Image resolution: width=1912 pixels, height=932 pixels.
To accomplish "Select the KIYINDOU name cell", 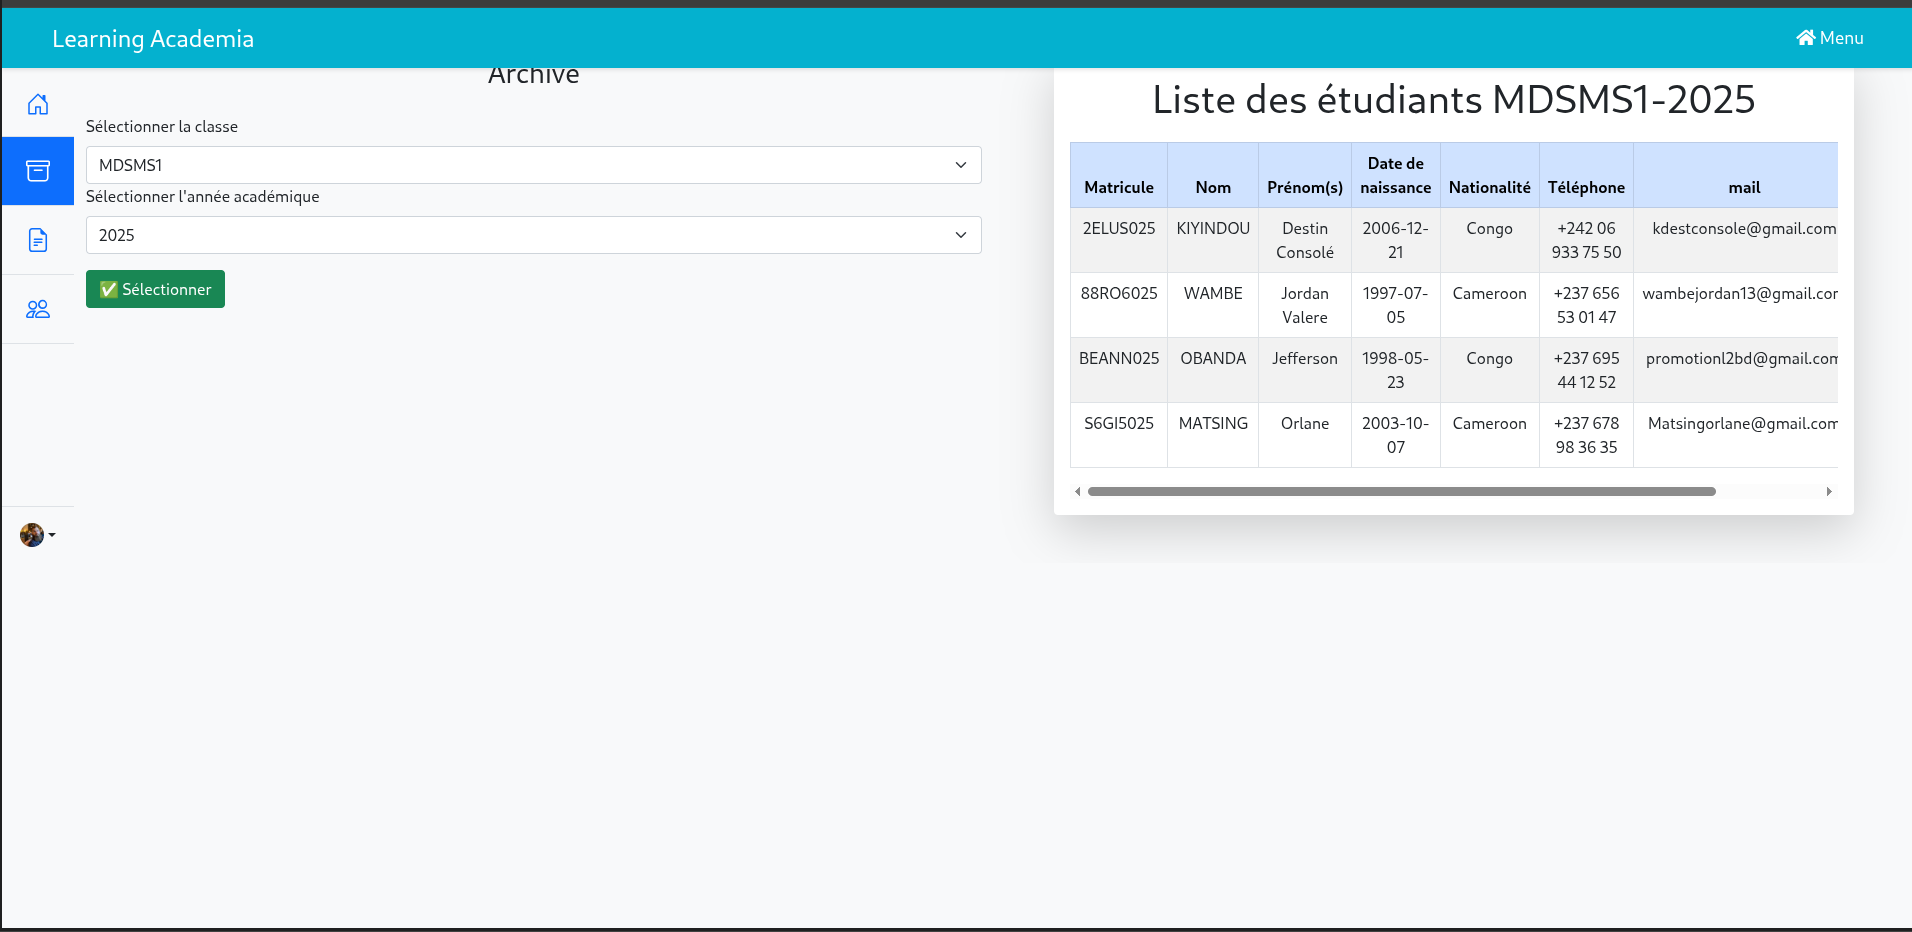I will point(1212,229).
